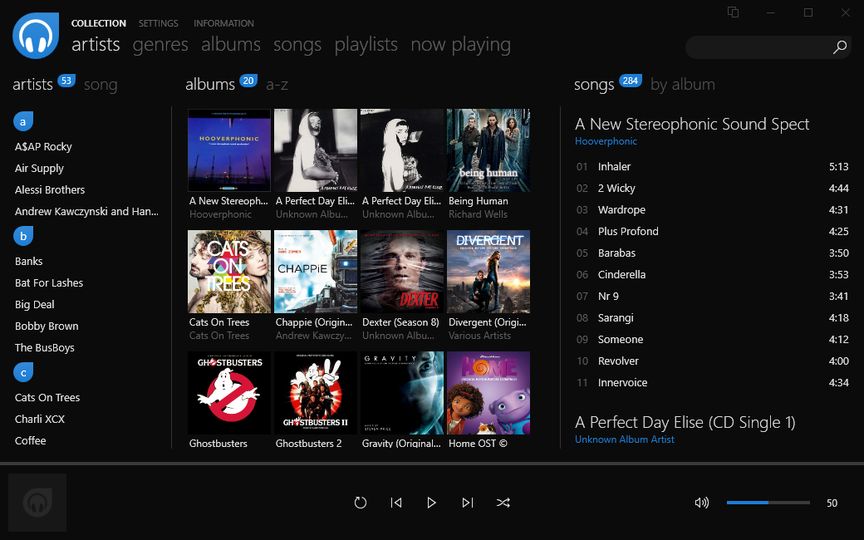Open Hooverphonic album cover thumbnail
The width and height of the screenshot is (864, 540).
click(229, 150)
